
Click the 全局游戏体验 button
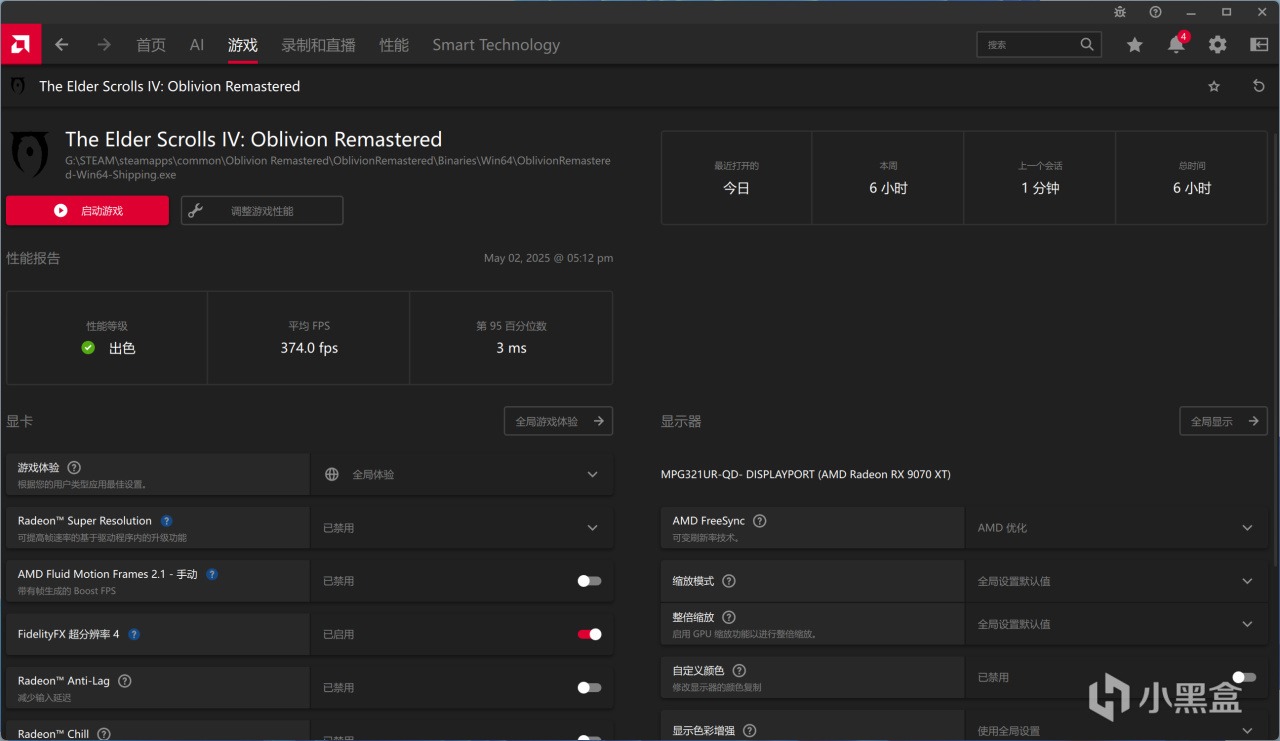click(558, 422)
